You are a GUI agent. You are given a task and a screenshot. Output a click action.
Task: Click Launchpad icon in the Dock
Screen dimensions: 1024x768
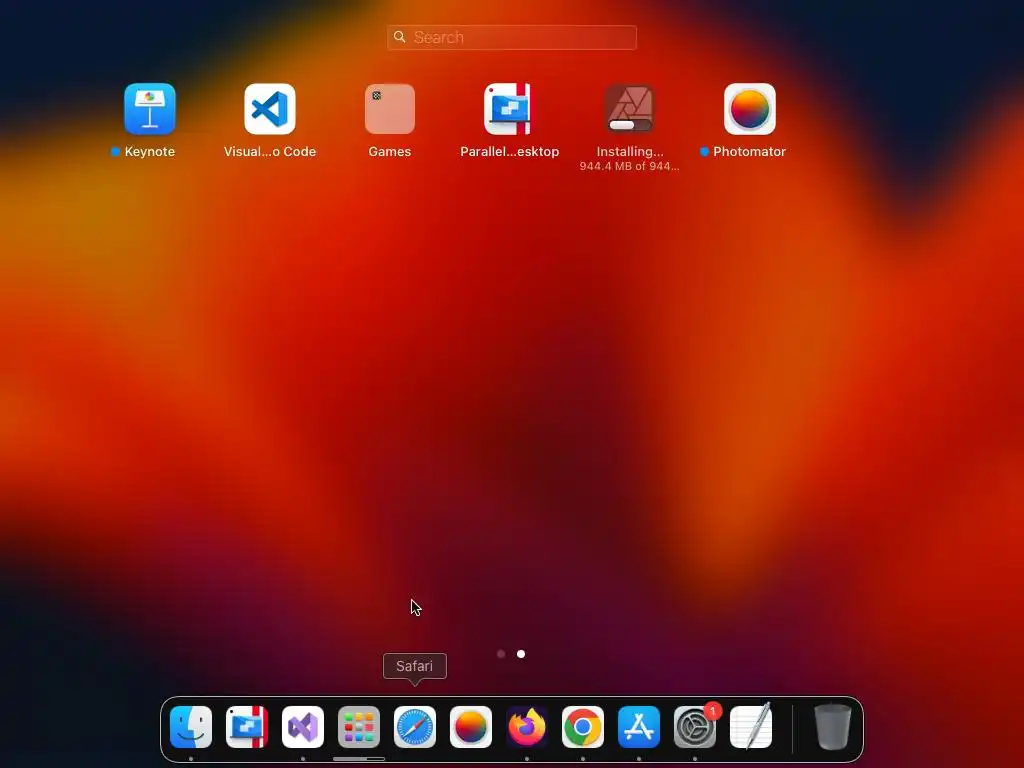coord(359,727)
